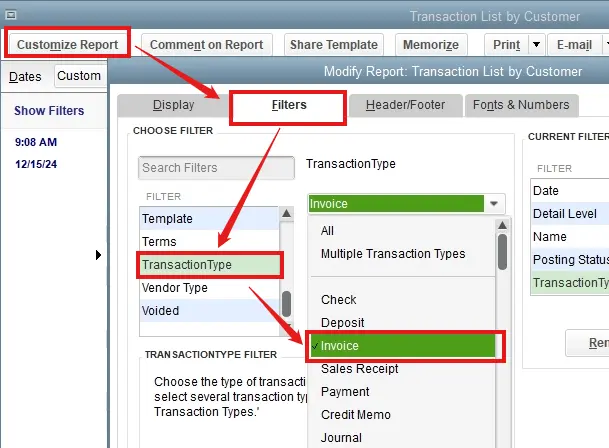Select Name in current filters
The image size is (609, 448).
[x=570, y=237]
